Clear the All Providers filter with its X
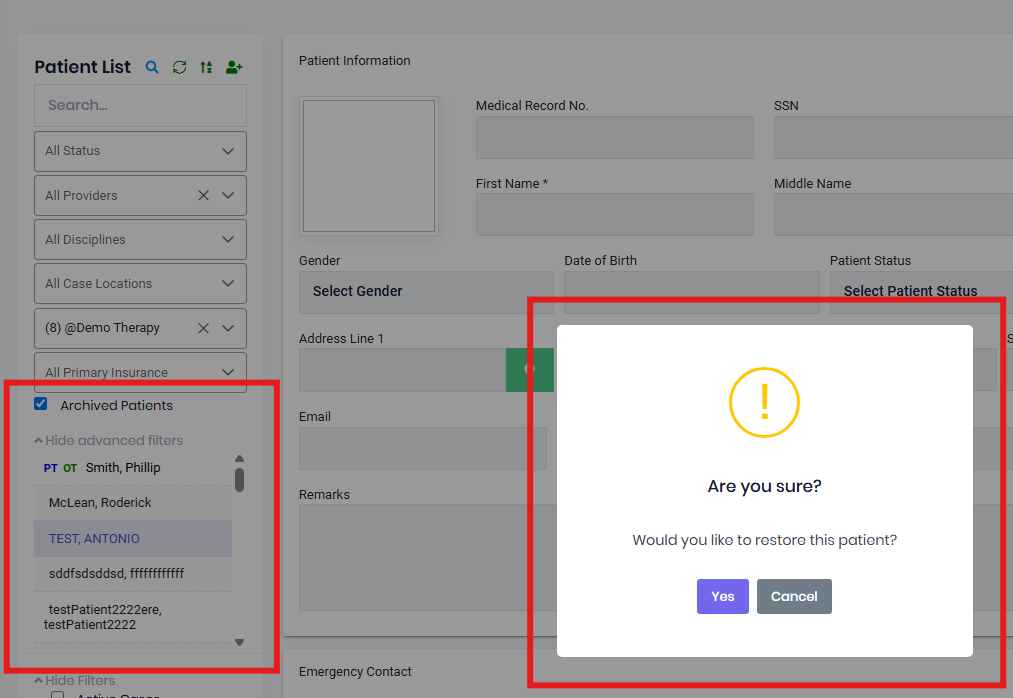1013x698 pixels. tap(204, 195)
